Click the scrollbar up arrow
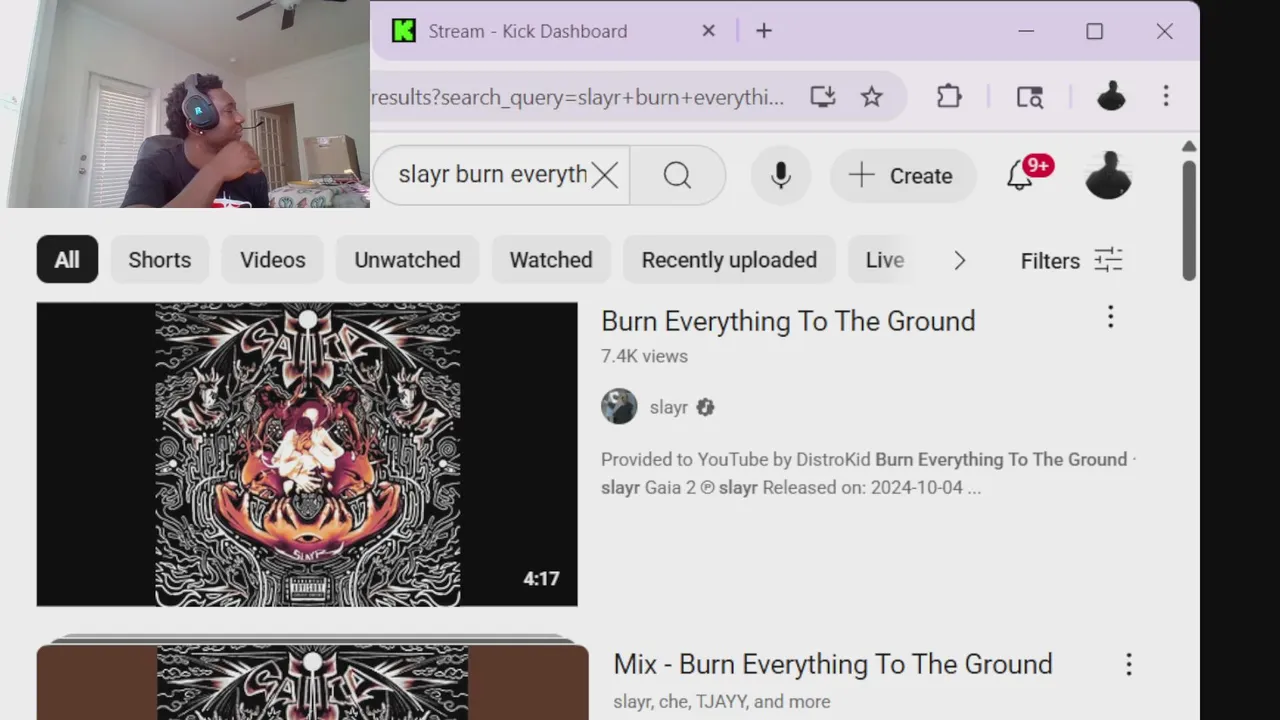This screenshot has height=720, width=1280. pyautogui.click(x=1188, y=147)
